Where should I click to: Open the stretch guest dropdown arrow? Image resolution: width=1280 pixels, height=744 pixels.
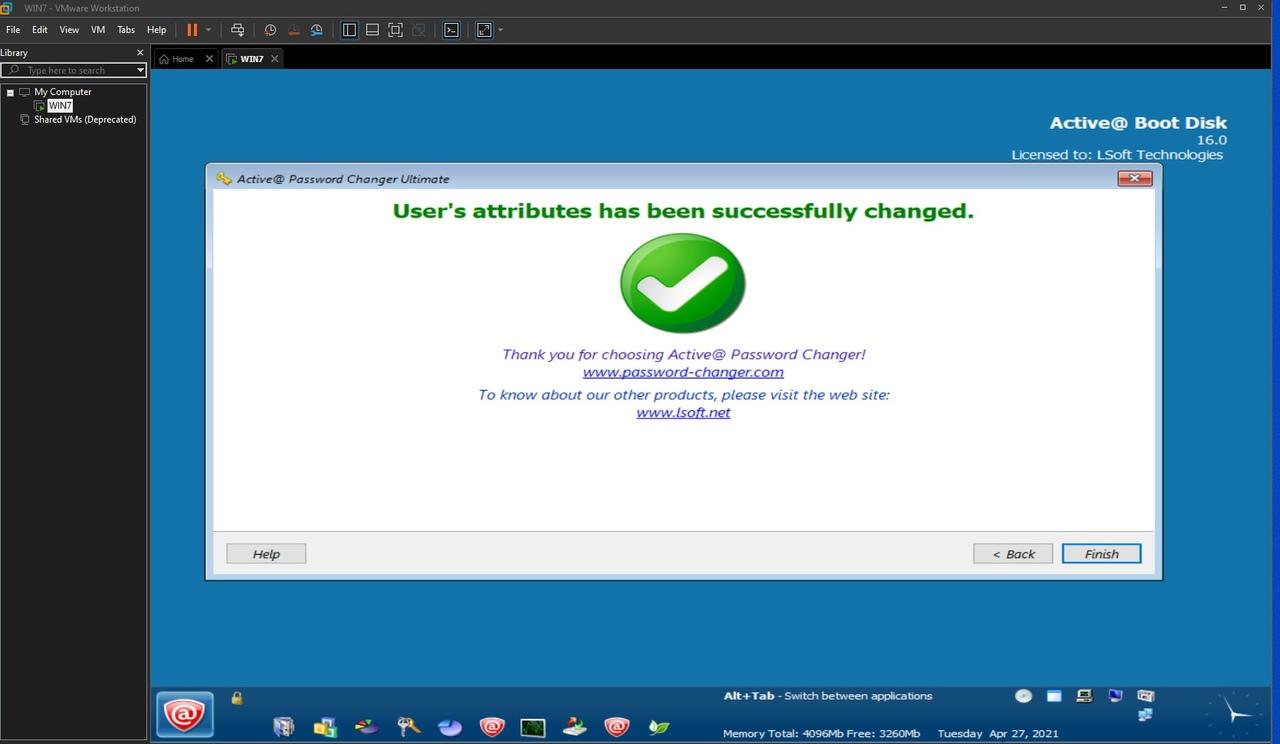(500, 30)
